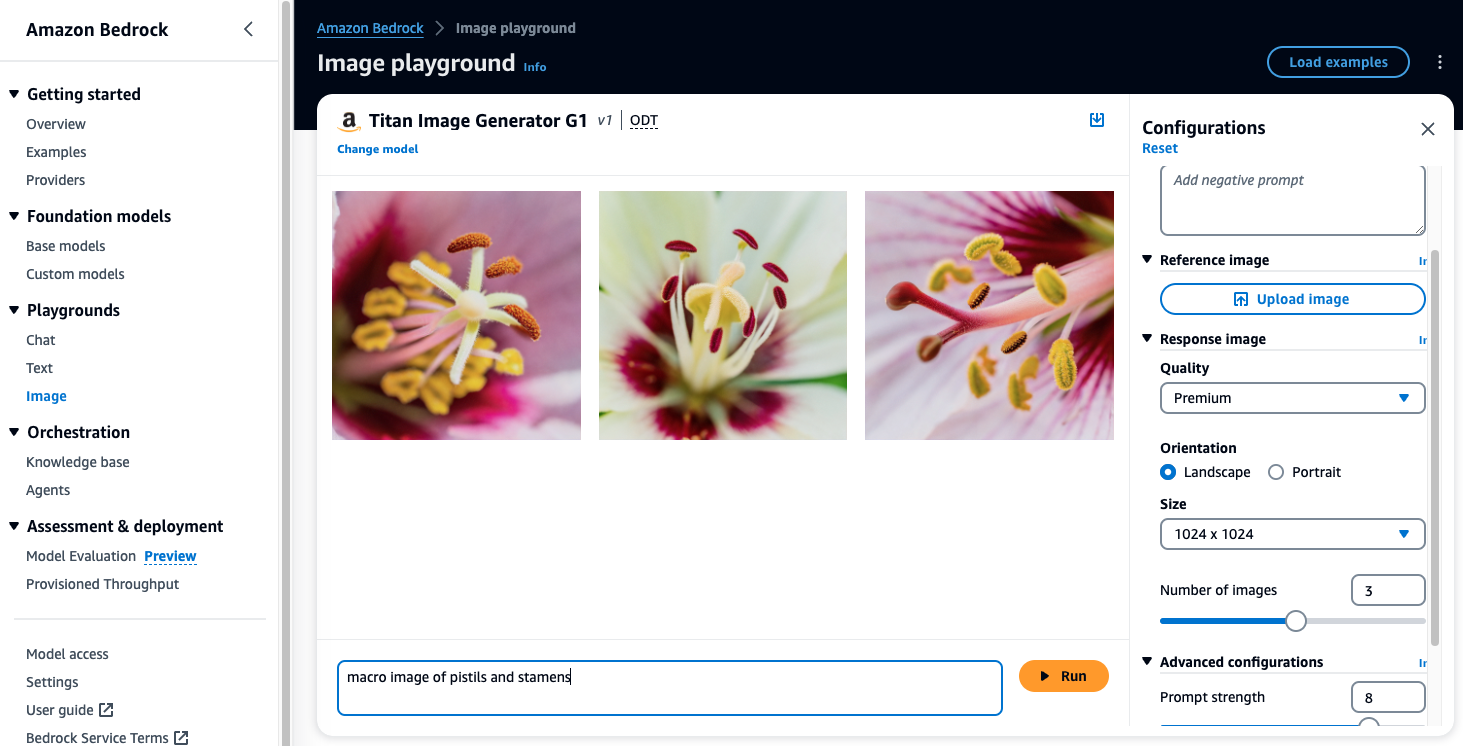
Task: Click the Advanced configurations info link
Action: [x=1423, y=663]
